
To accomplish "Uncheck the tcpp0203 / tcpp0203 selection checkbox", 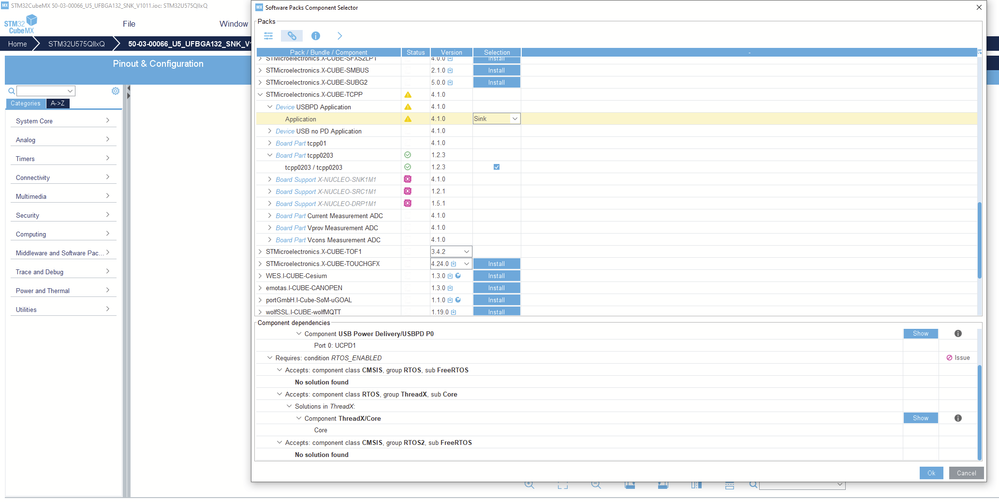I will (x=496, y=167).
